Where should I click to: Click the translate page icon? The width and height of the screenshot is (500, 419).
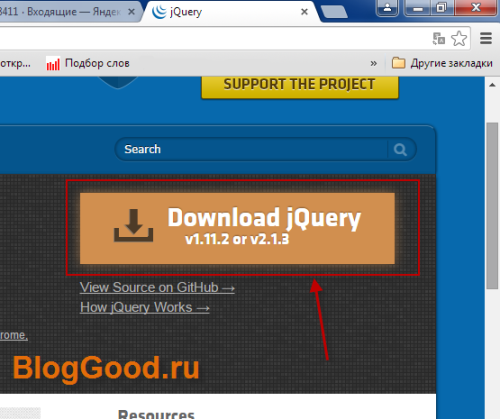pos(439,38)
